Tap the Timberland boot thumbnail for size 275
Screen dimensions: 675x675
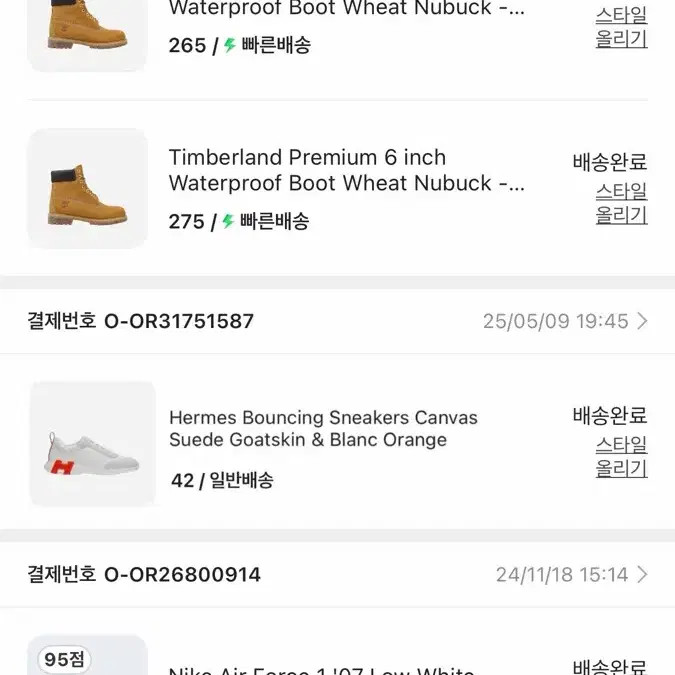87,189
